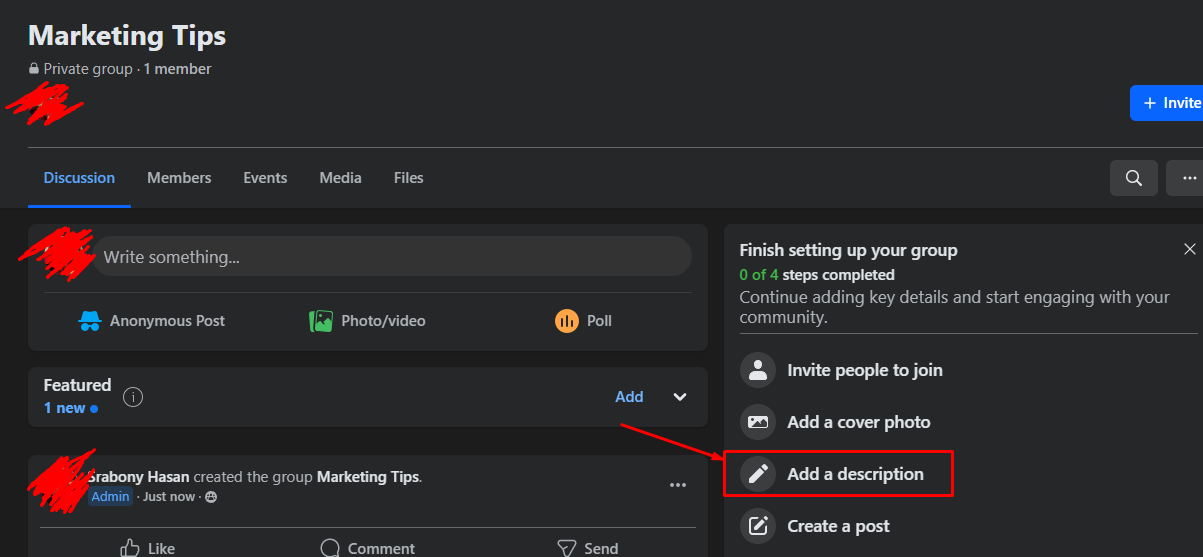
Task: Open the Events tab
Action: (265, 178)
